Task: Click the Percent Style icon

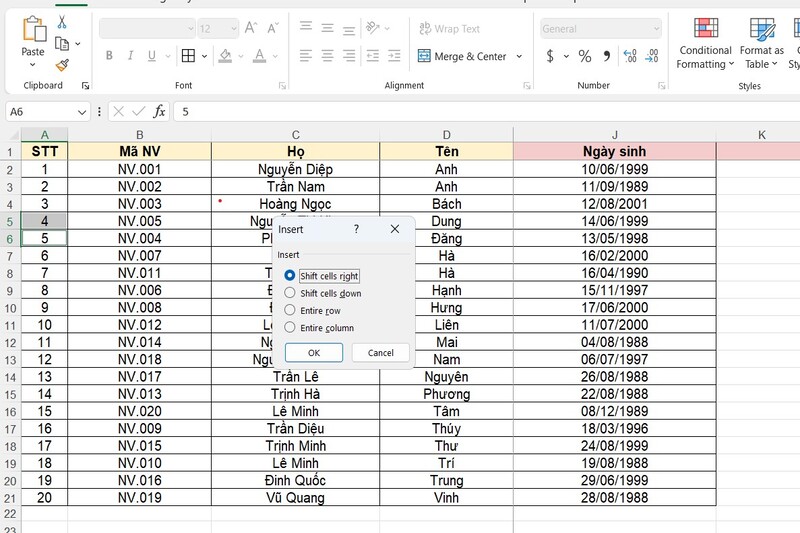Action: (x=584, y=57)
